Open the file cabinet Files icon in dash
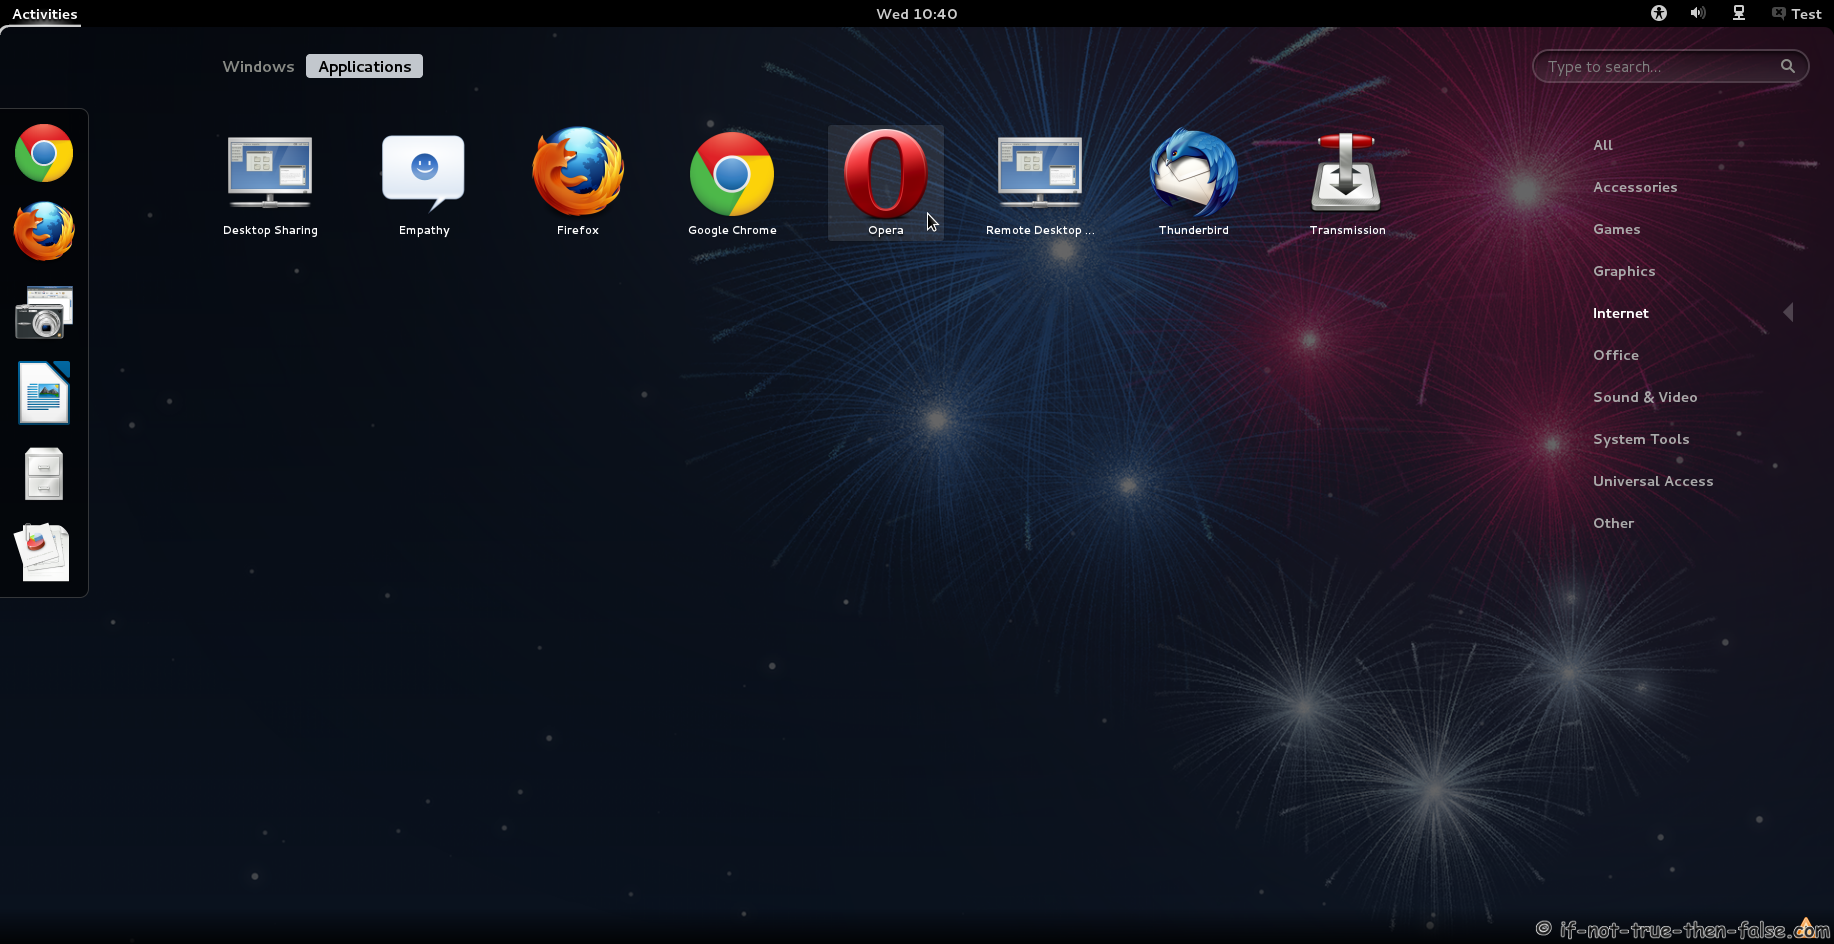 44,473
